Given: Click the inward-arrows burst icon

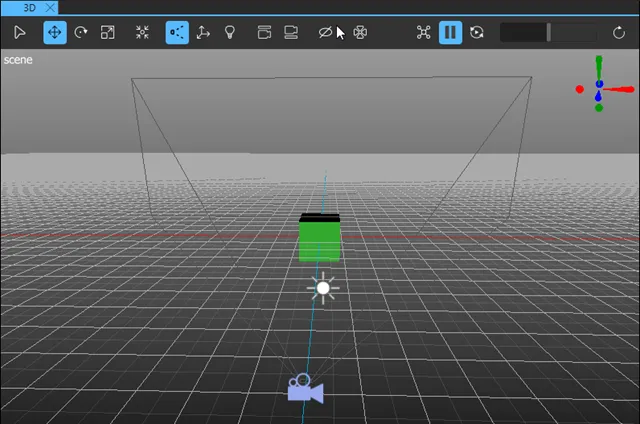Looking at the screenshot, I should pyautogui.click(x=142, y=32).
